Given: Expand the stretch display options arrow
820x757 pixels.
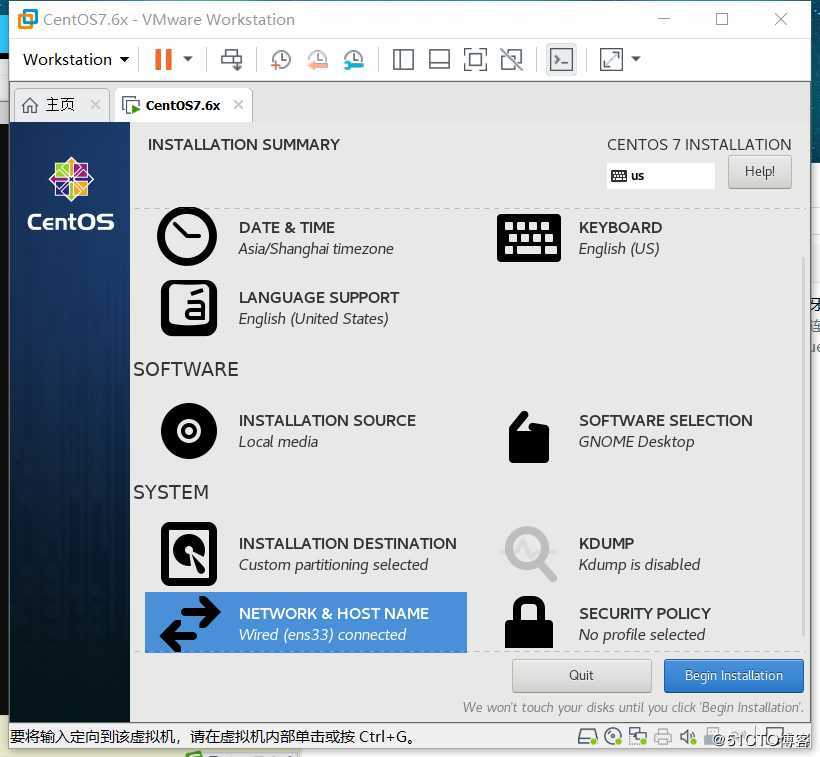Looking at the screenshot, I should point(636,59).
